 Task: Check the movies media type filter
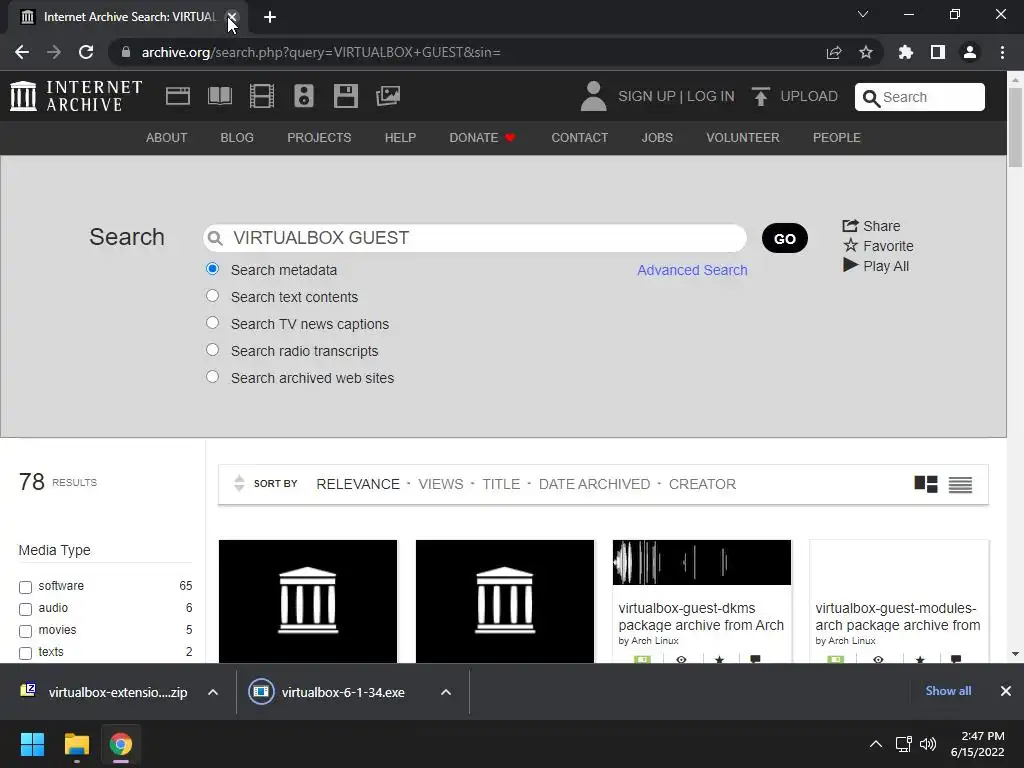coord(25,632)
